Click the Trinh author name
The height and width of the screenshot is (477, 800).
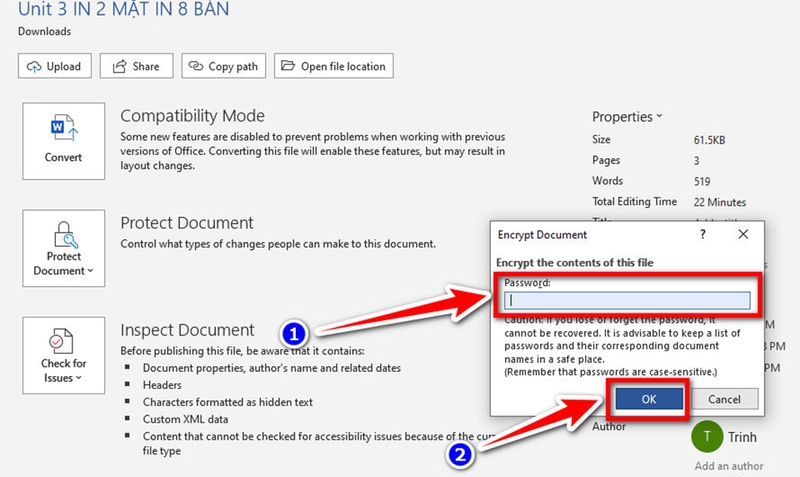click(x=742, y=437)
